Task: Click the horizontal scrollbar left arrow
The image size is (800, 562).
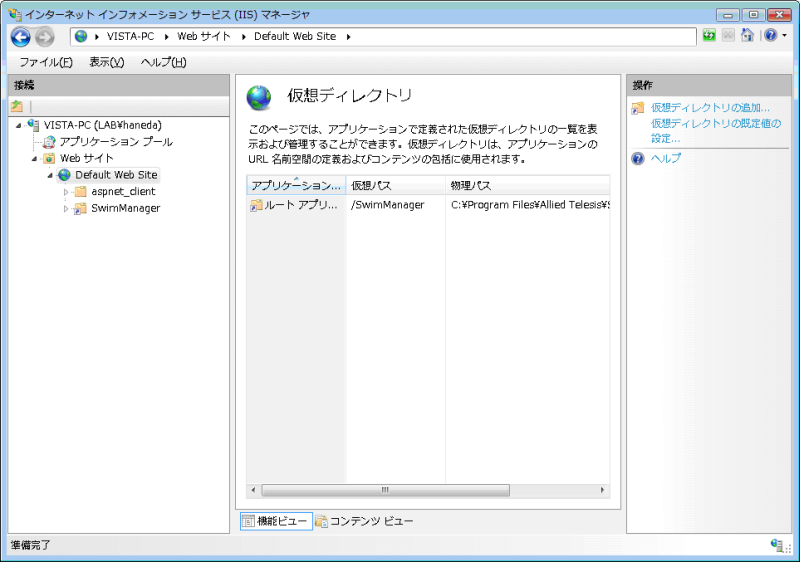Action: point(253,490)
